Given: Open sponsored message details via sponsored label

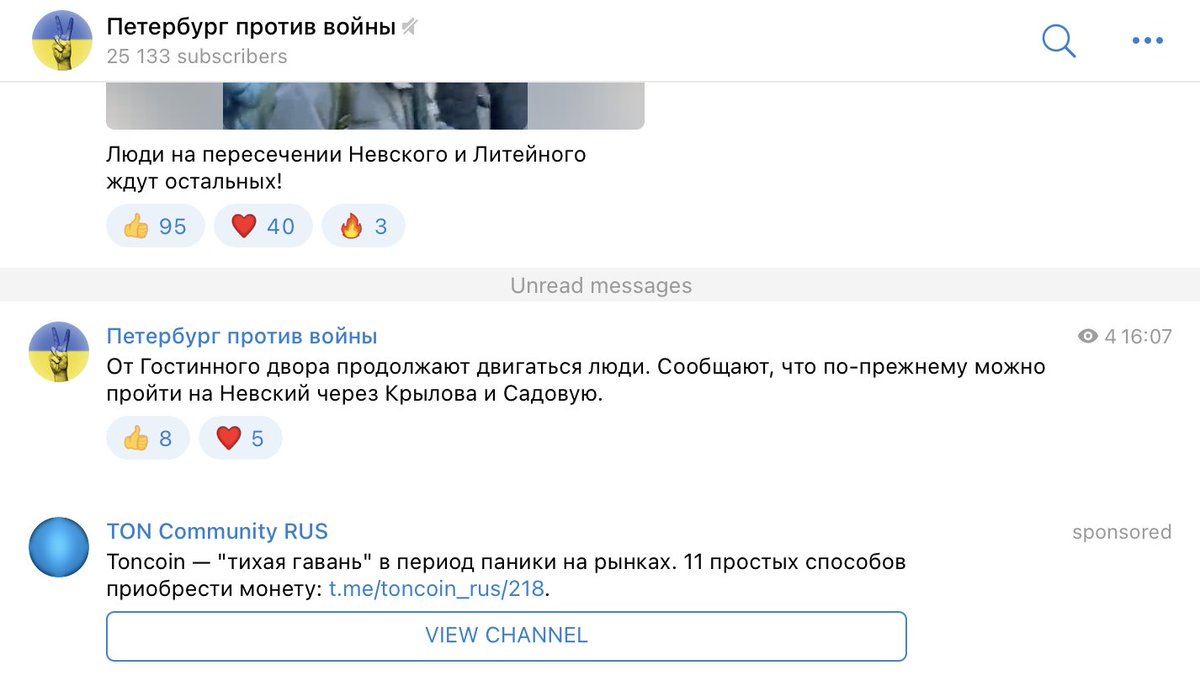Looking at the screenshot, I should (1121, 532).
